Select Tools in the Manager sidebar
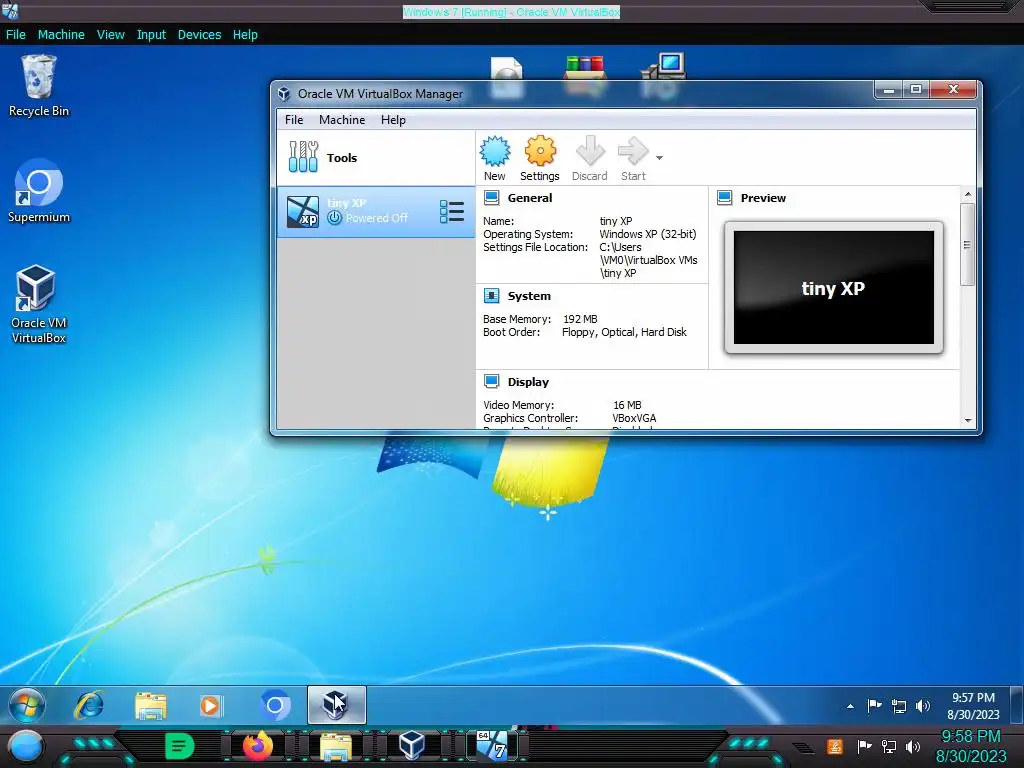Screen dimensions: 1024x768 click(376, 158)
